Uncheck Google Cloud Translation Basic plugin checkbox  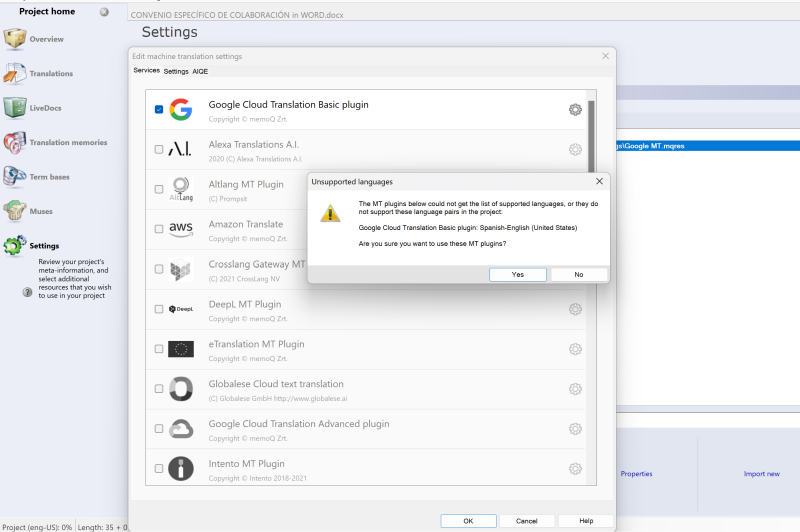[x=159, y=110]
